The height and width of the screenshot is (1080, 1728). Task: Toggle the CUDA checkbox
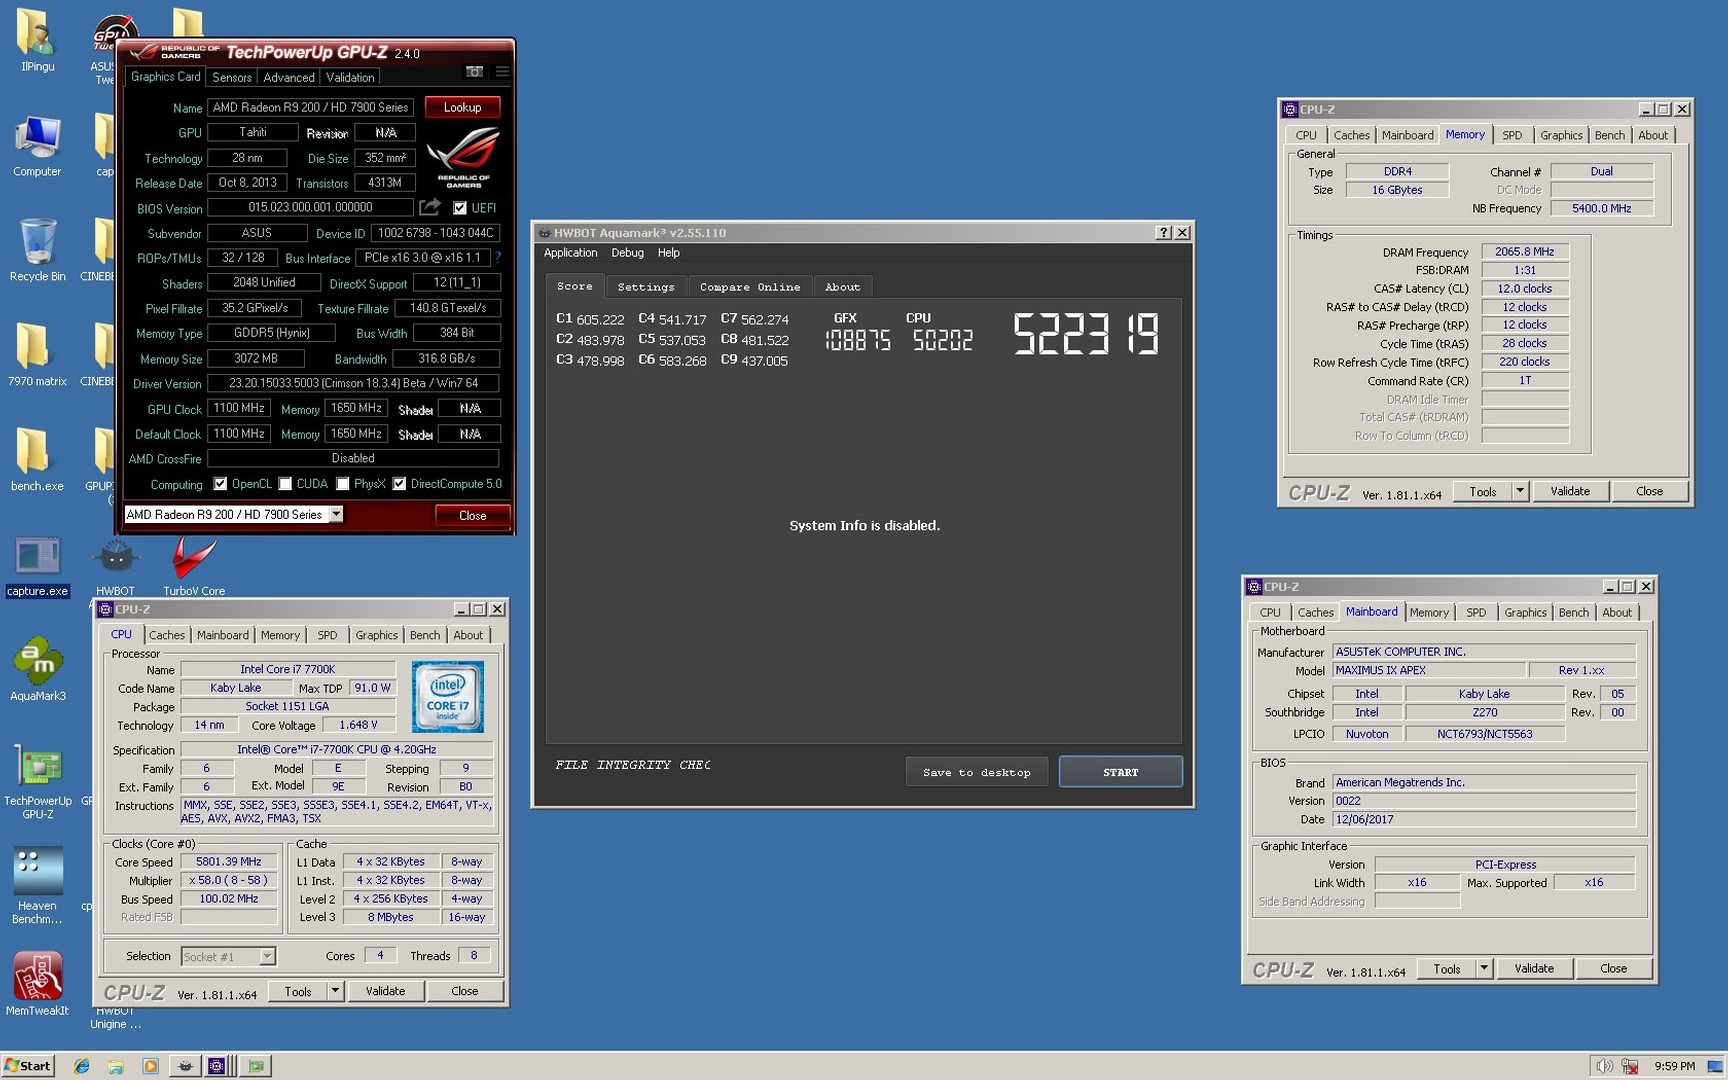[285, 484]
